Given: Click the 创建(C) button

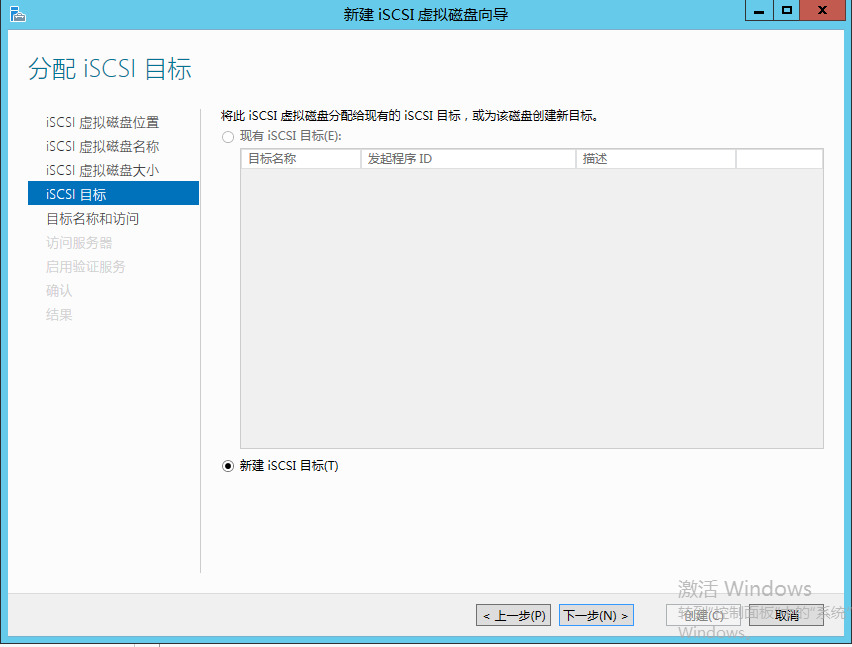Looking at the screenshot, I should pos(703,615).
